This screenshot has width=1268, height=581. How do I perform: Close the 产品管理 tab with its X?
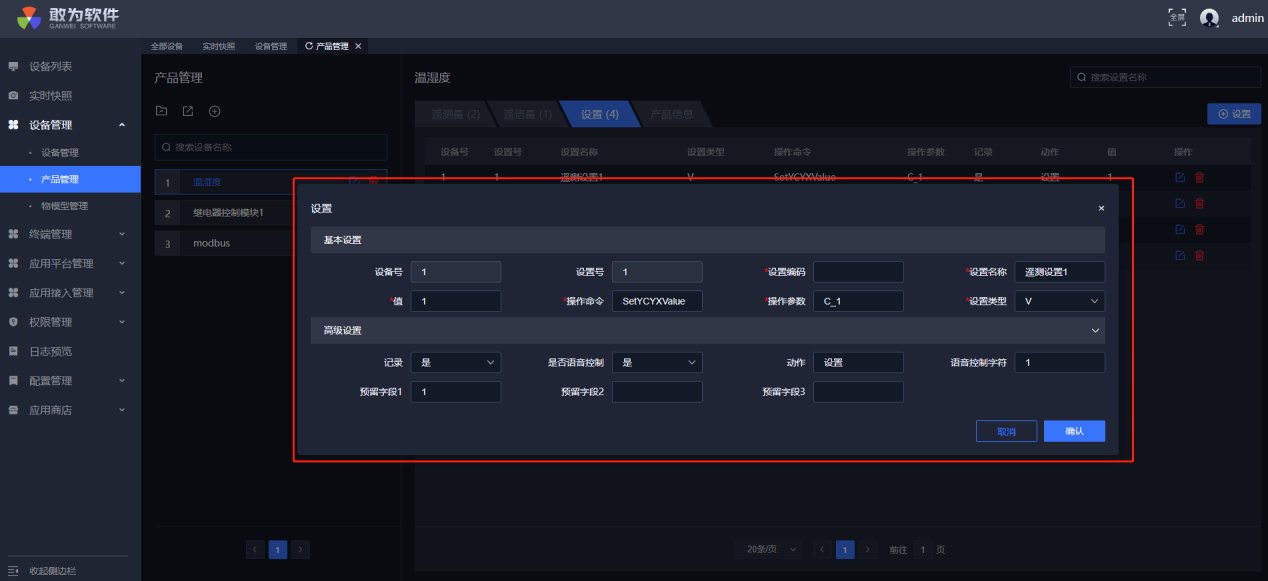[359, 46]
